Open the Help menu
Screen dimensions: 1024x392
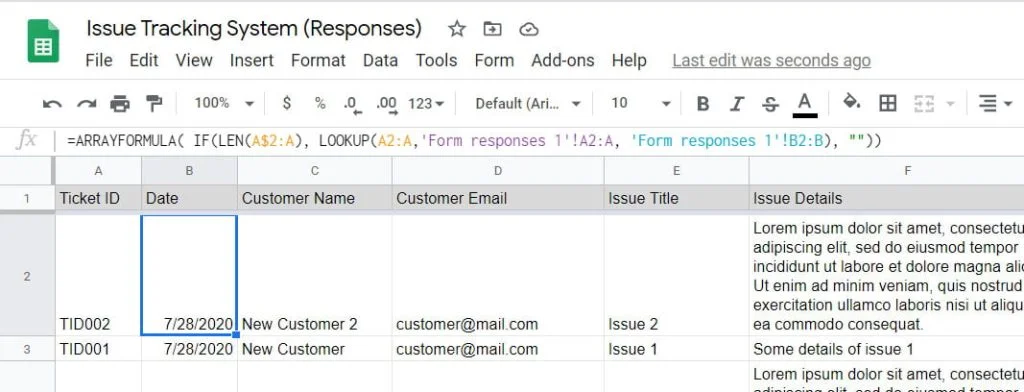pos(629,60)
